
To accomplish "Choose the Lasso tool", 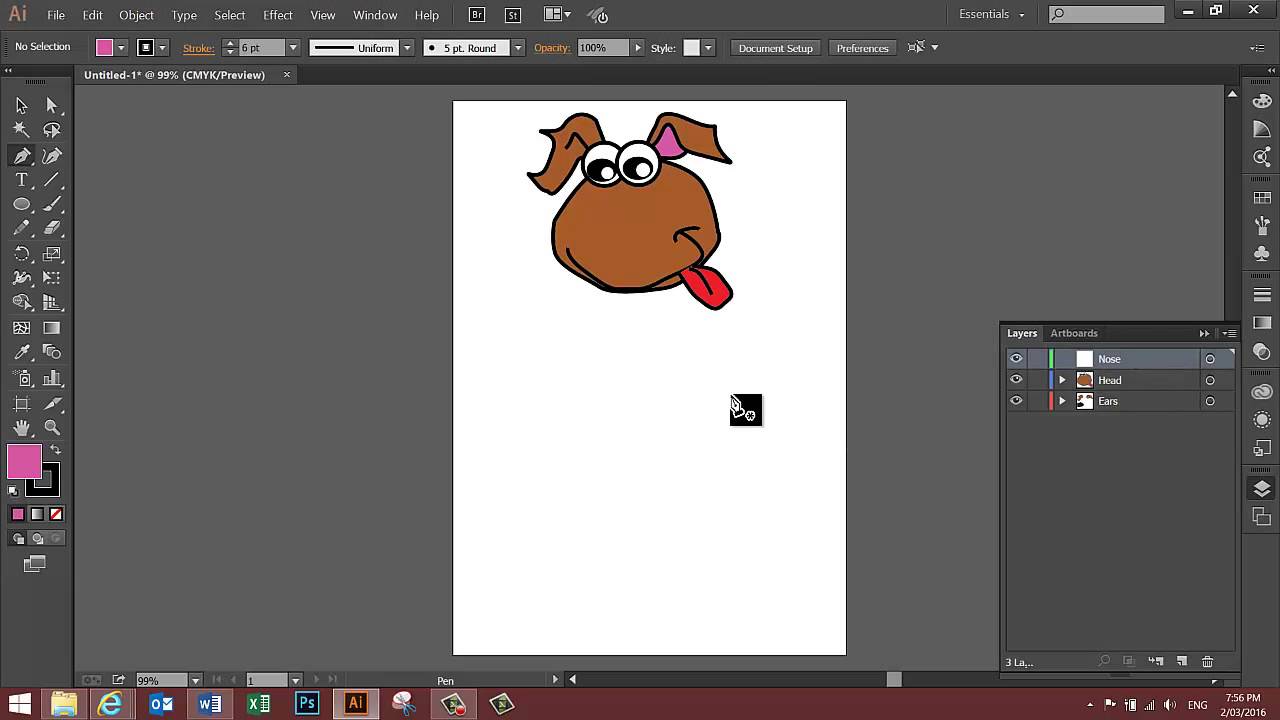I will click(x=52, y=130).
